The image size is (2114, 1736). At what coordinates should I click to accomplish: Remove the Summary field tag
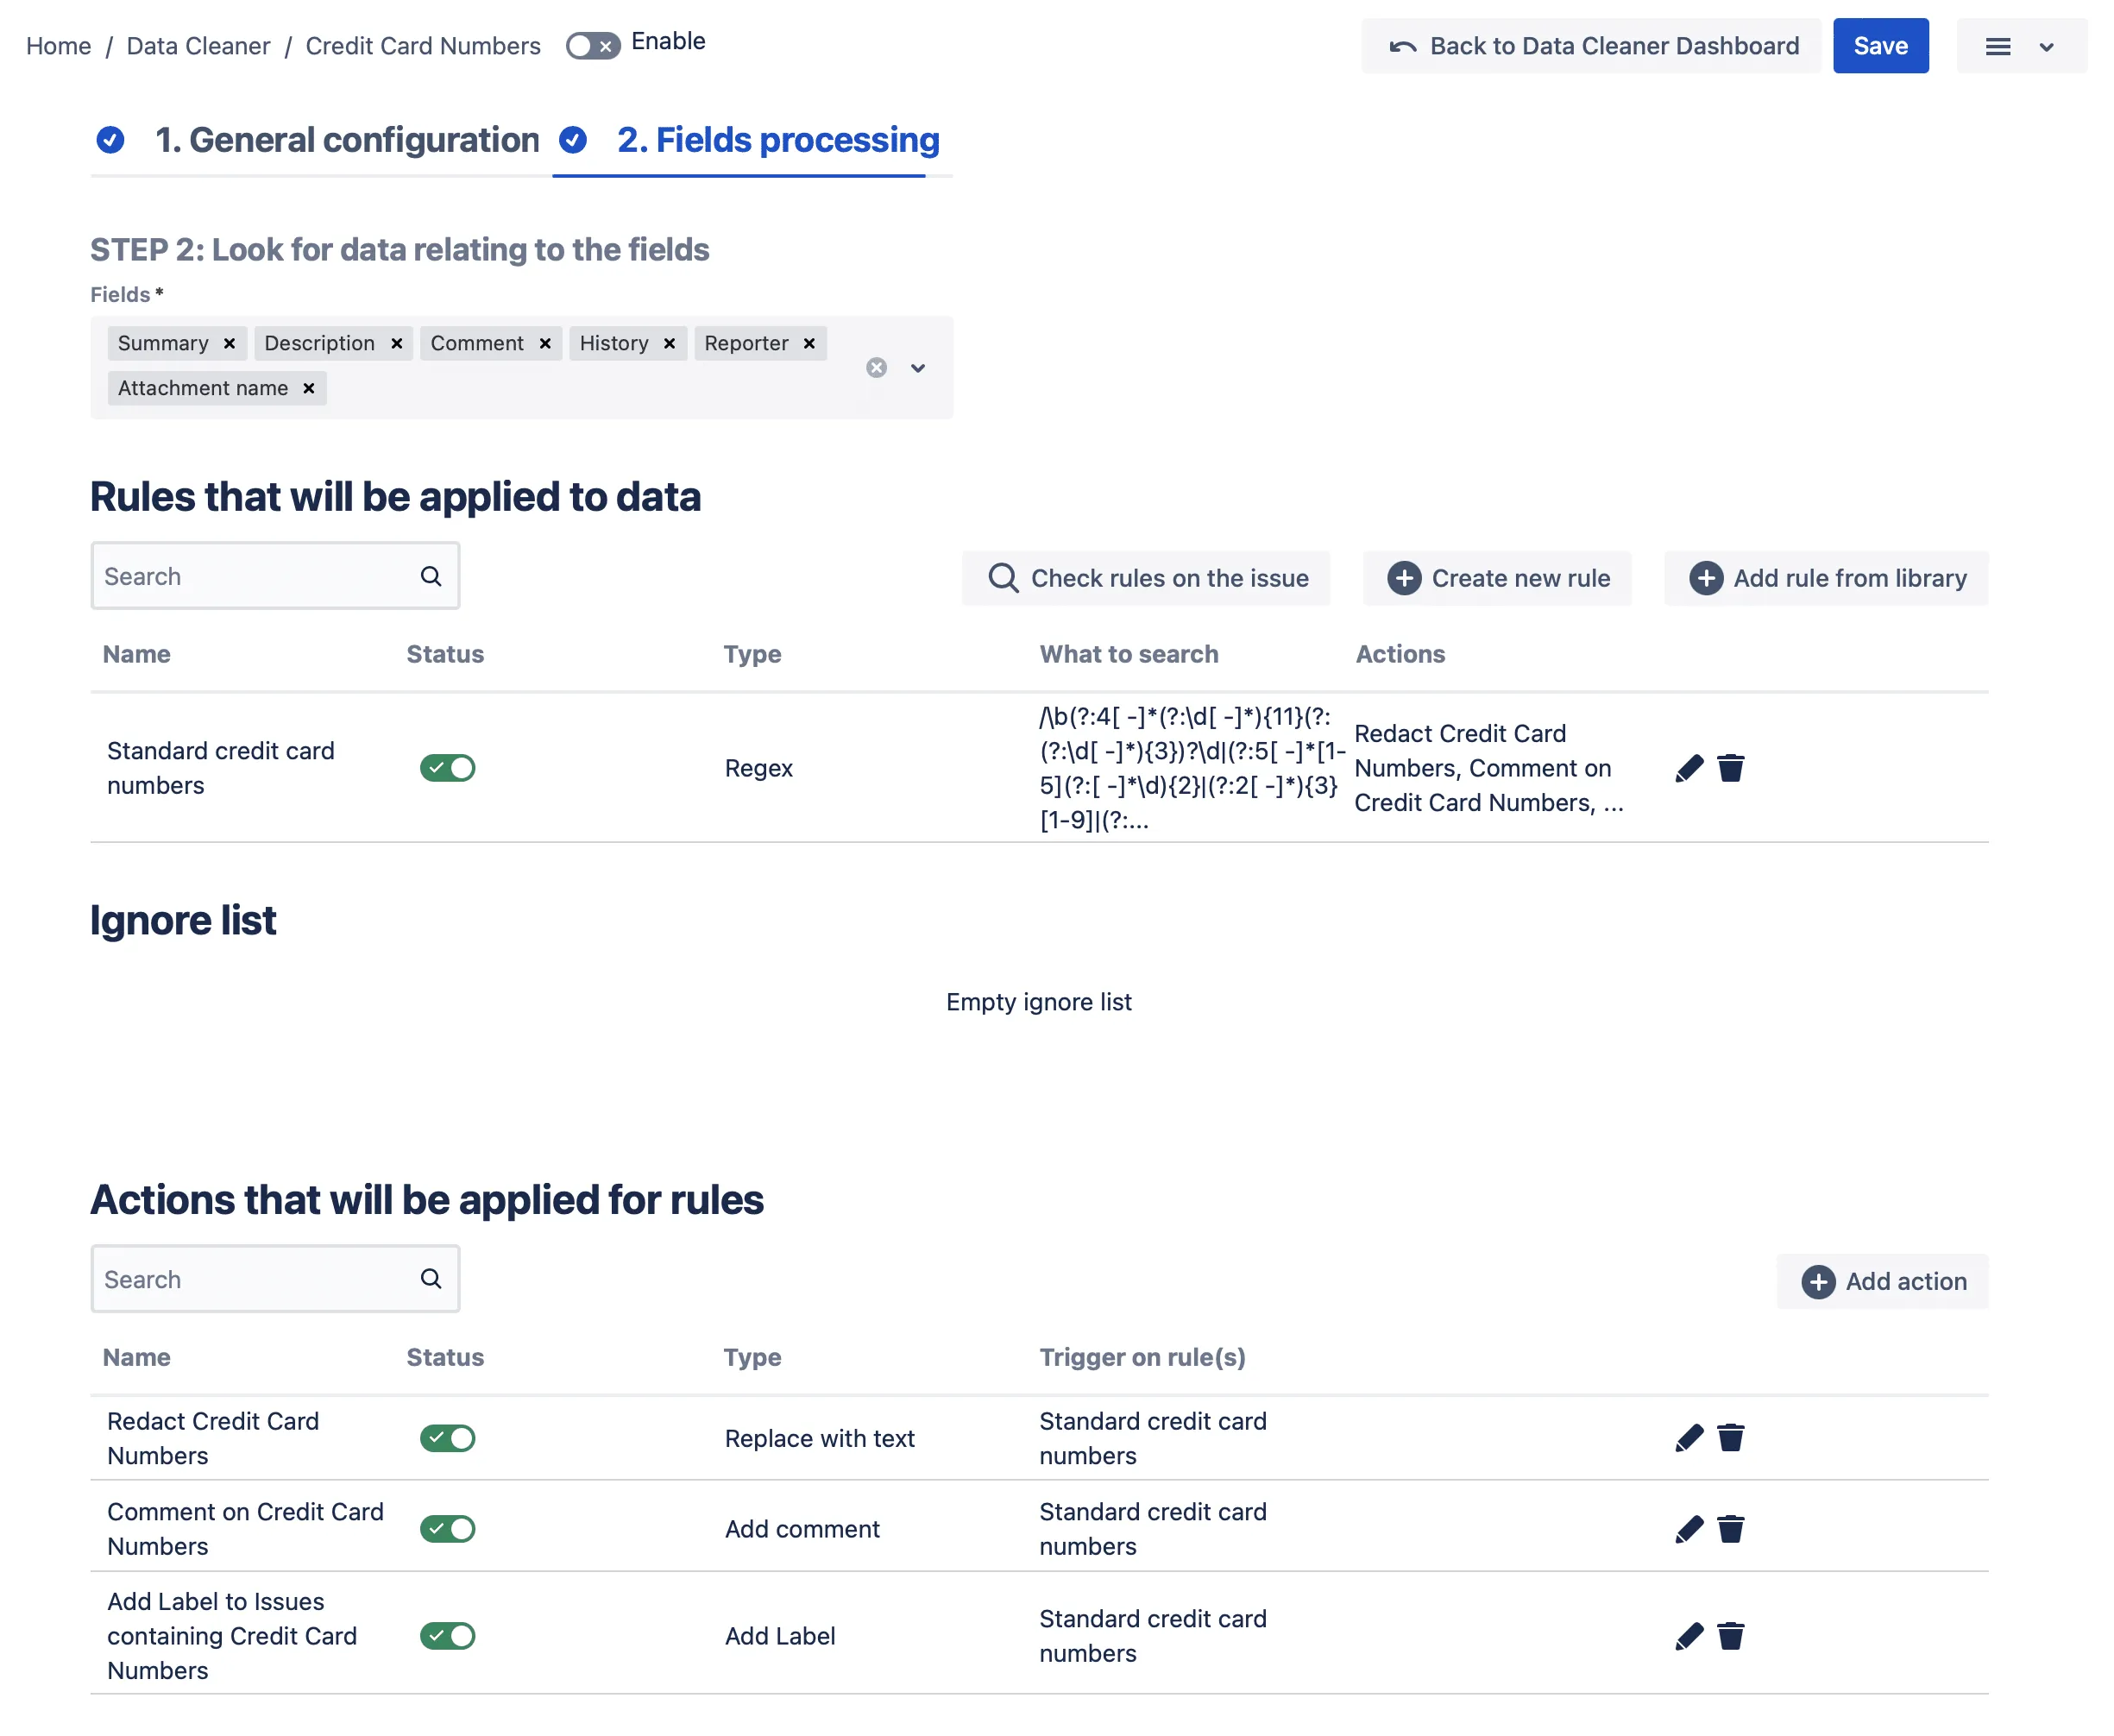(x=229, y=343)
